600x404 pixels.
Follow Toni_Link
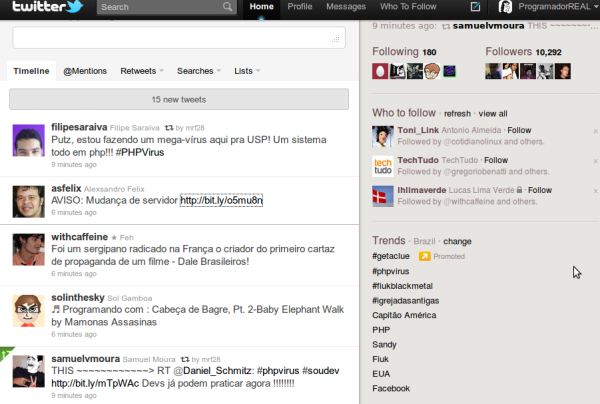(519, 130)
